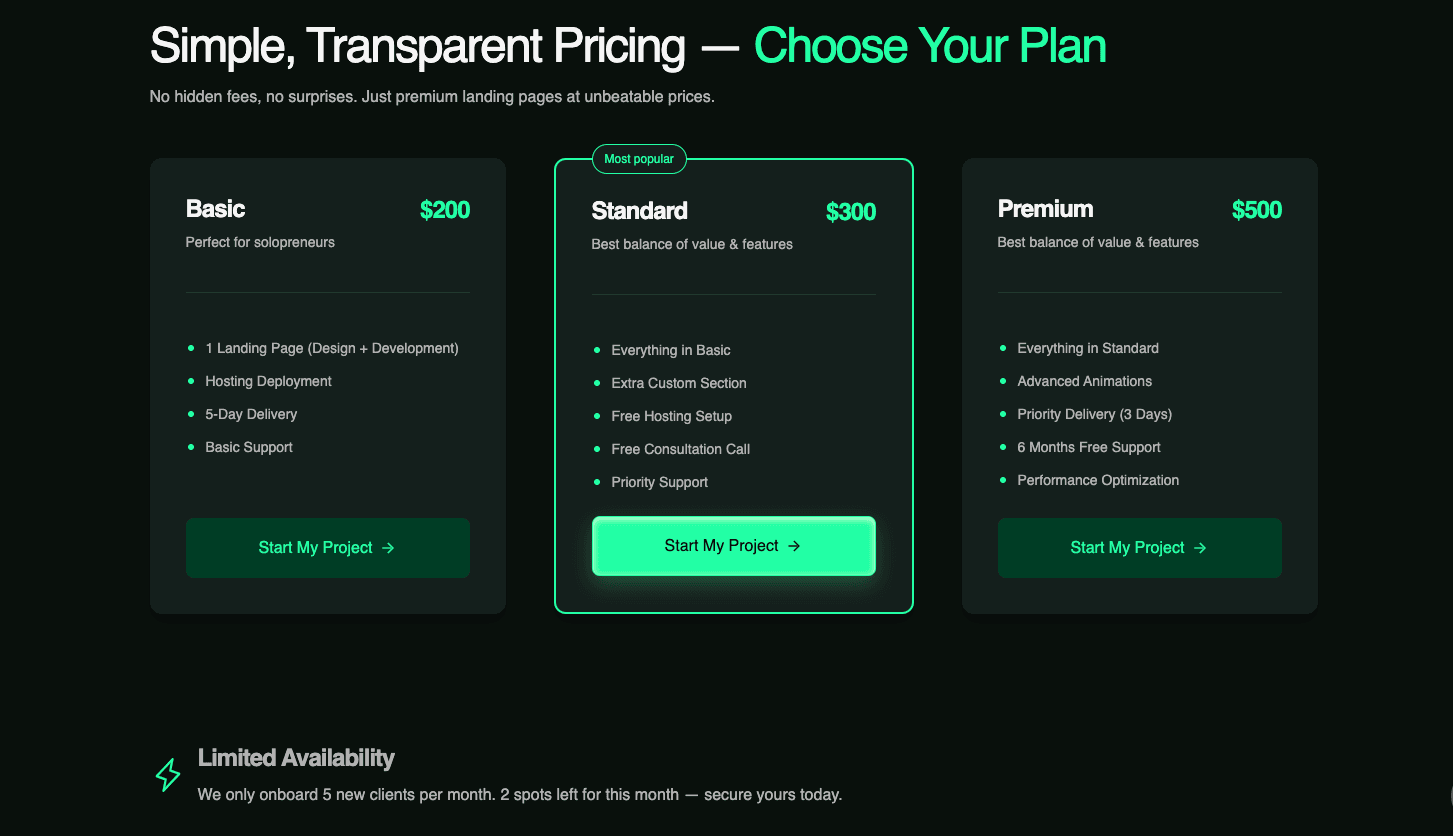Click the Limited Availability heading
Image resolution: width=1453 pixels, height=836 pixels.
tap(296, 758)
